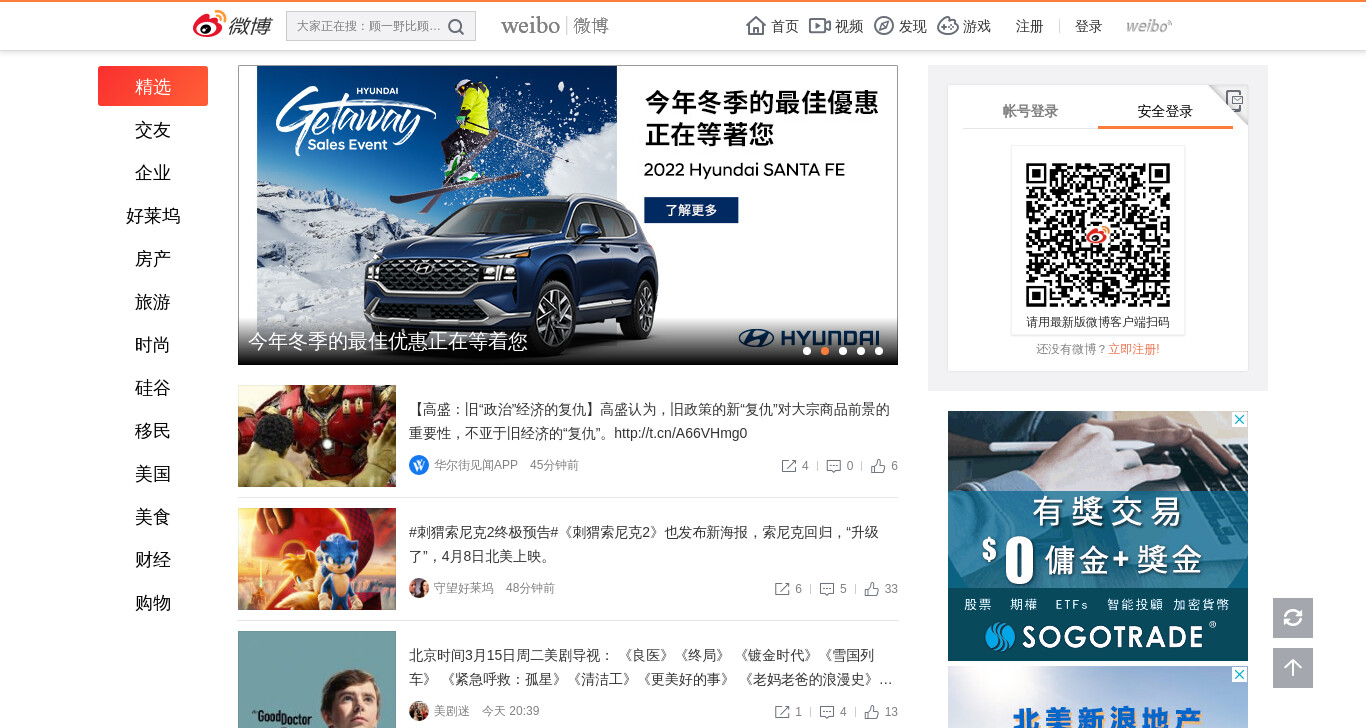
Task: Select fourth carousel dot
Action: pyautogui.click(x=861, y=351)
